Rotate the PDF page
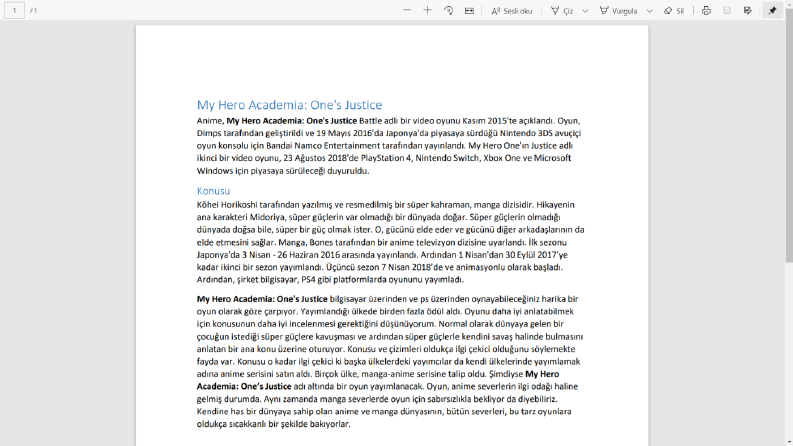The image size is (793, 446). pos(448,10)
